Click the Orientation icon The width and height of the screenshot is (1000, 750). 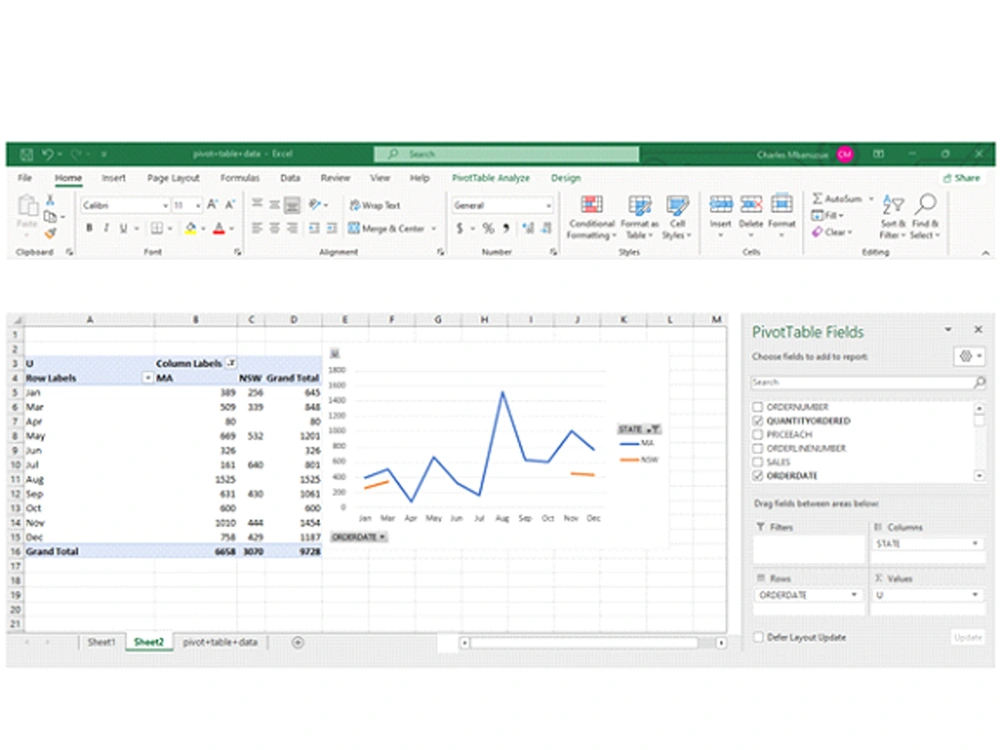click(x=314, y=204)
